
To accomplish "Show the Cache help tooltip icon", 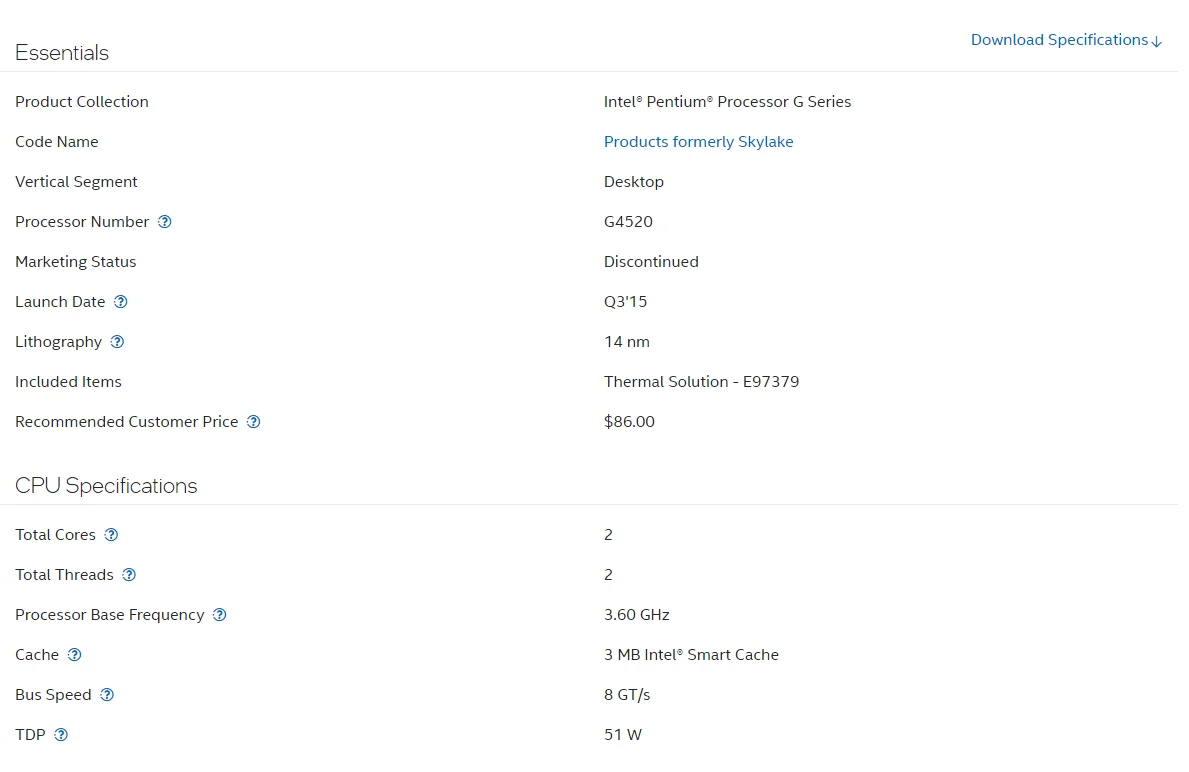I will [x=74, y=655].
